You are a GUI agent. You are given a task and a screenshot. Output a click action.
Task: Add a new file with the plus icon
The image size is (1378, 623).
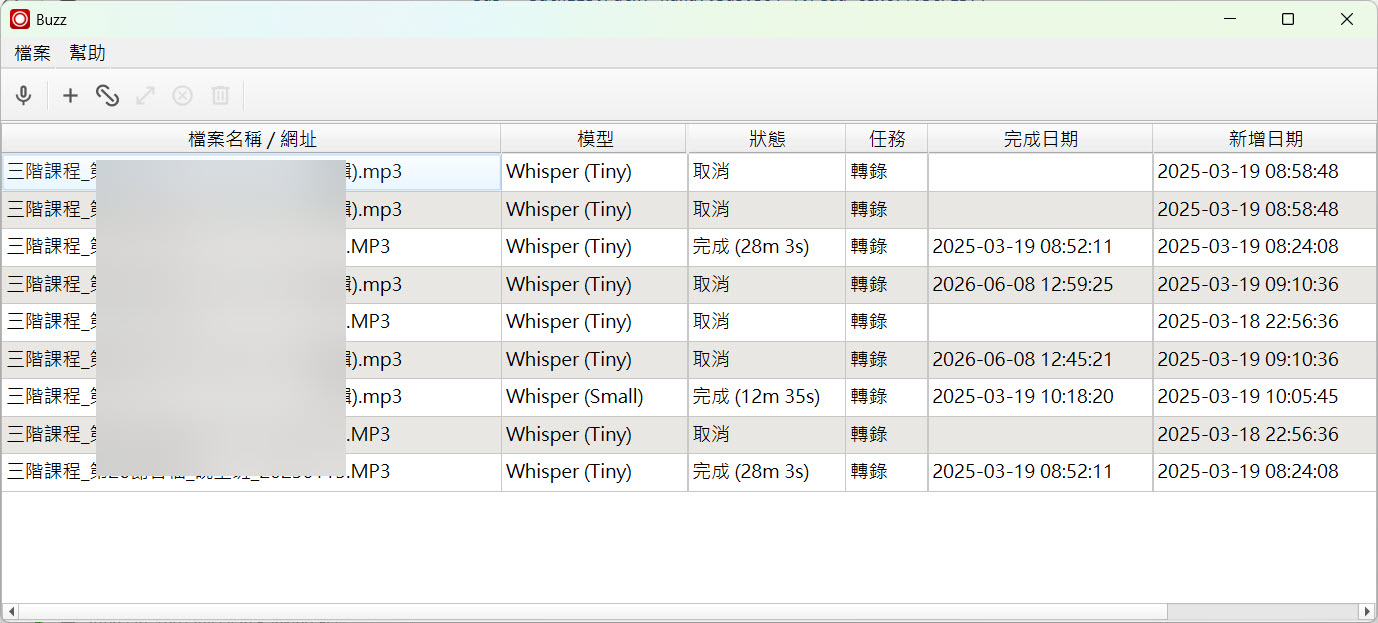click(x=70, y=96)
